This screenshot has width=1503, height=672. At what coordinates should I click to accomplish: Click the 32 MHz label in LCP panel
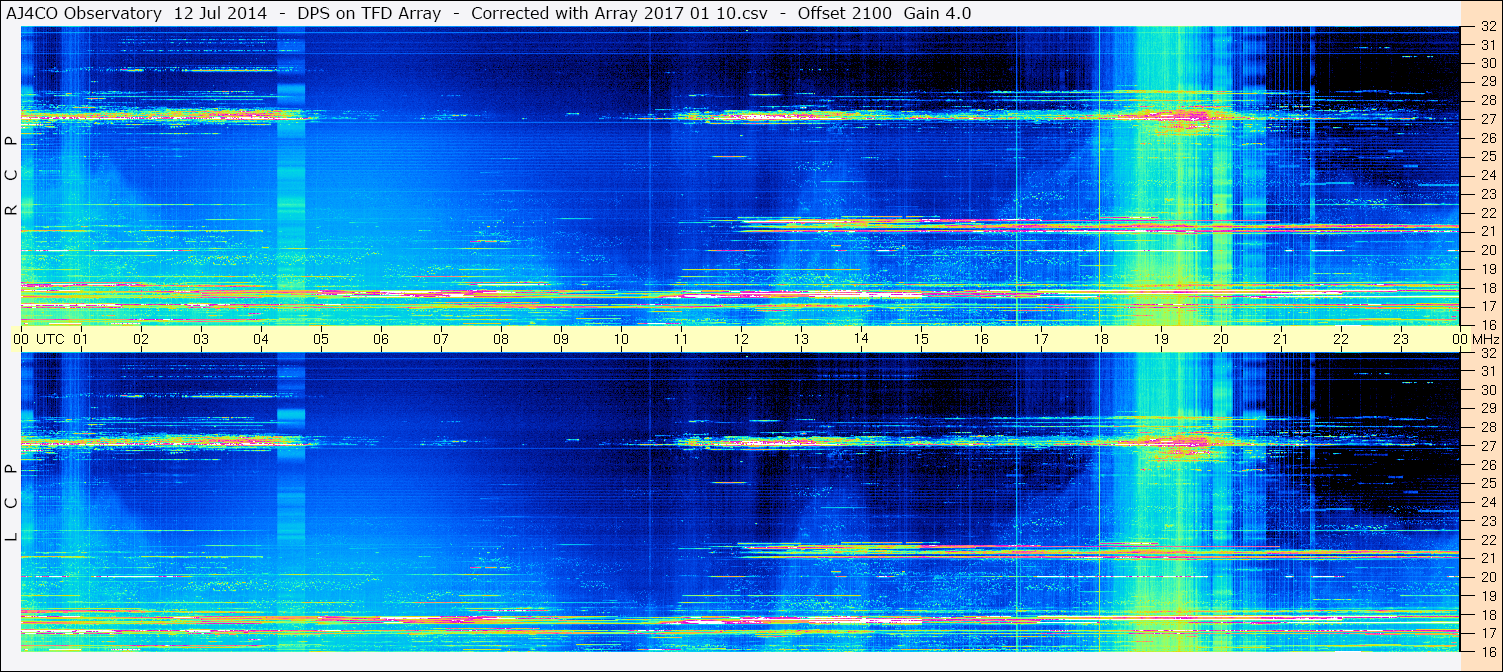1488,353
